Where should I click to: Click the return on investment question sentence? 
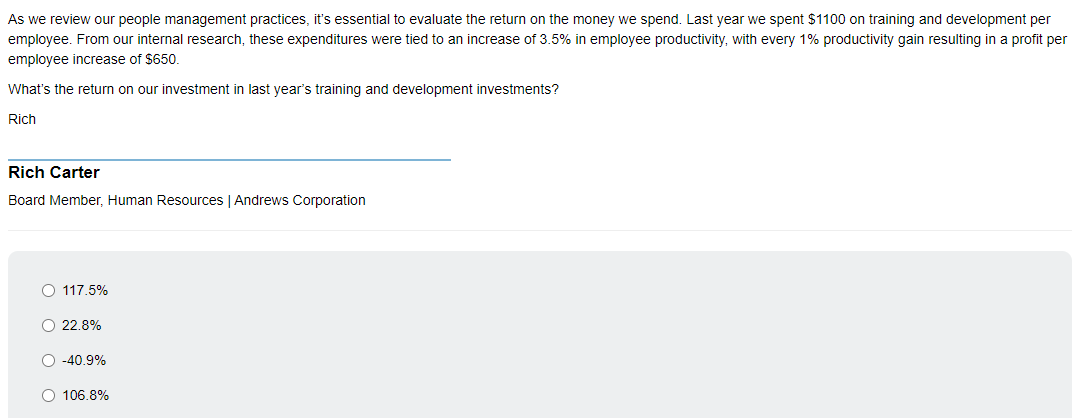283,90
